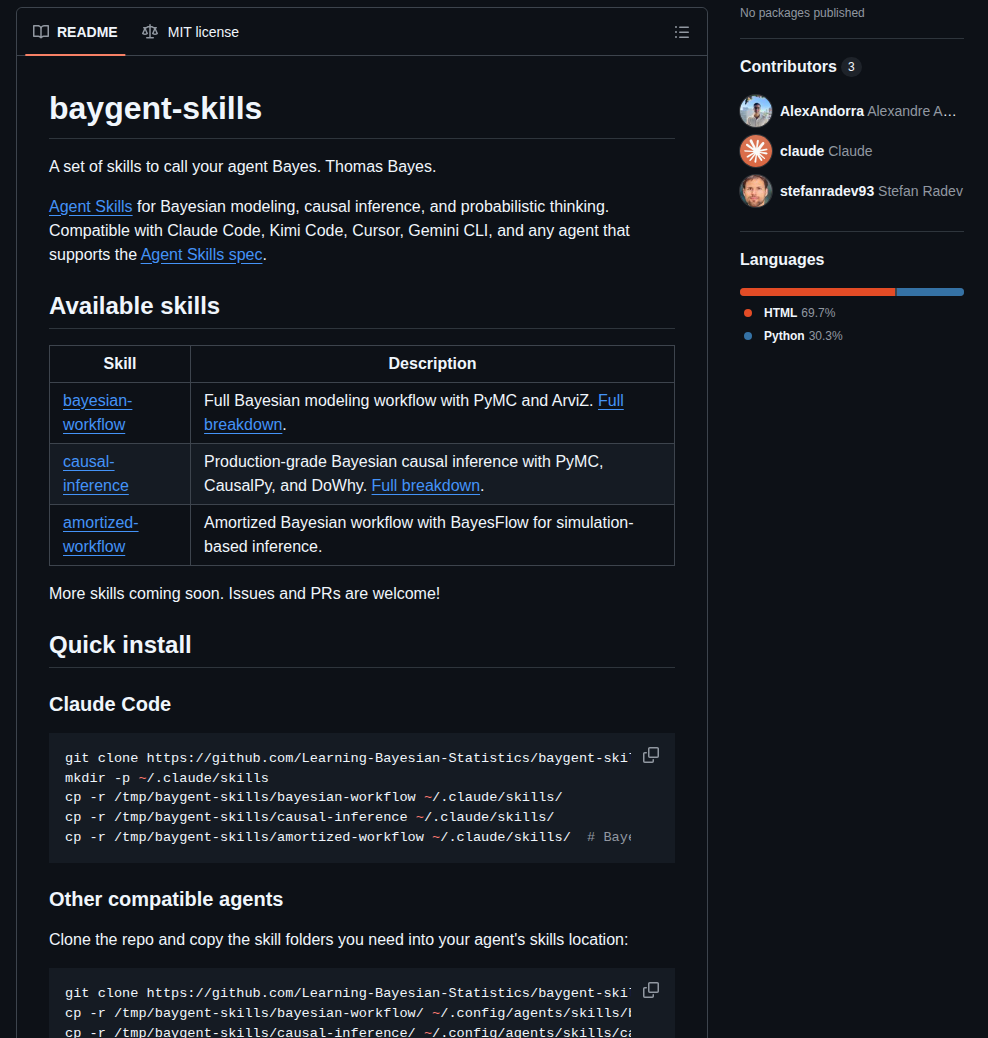Image resolution: width=988 pixels, height=1038 pixels.
Task: Click the baygent-skills heading
Action: pyautogui.click(x=156, y=109)
